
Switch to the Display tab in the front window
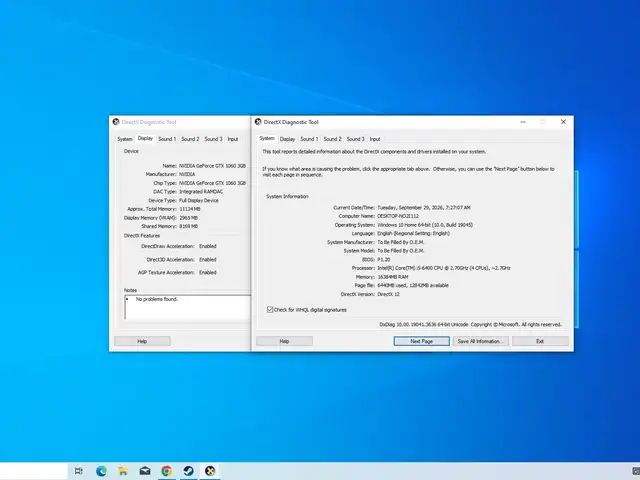[x=287, y=139]
